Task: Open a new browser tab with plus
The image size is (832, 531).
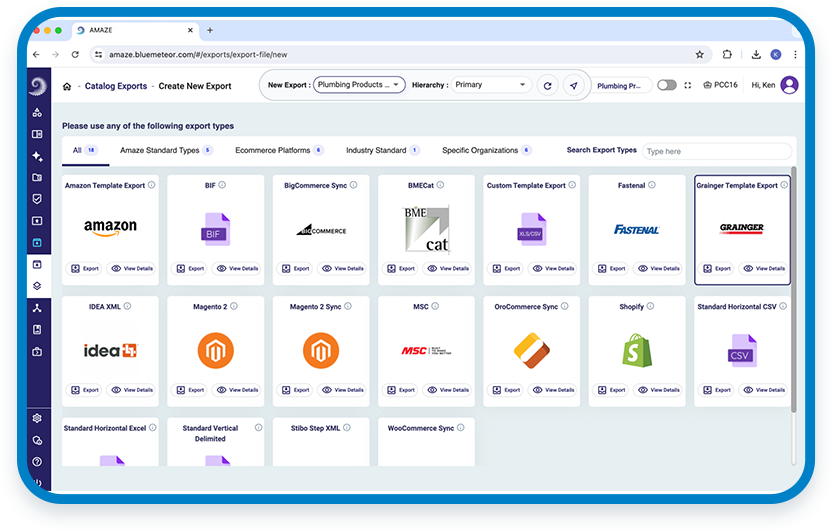Action: [210, 30]
